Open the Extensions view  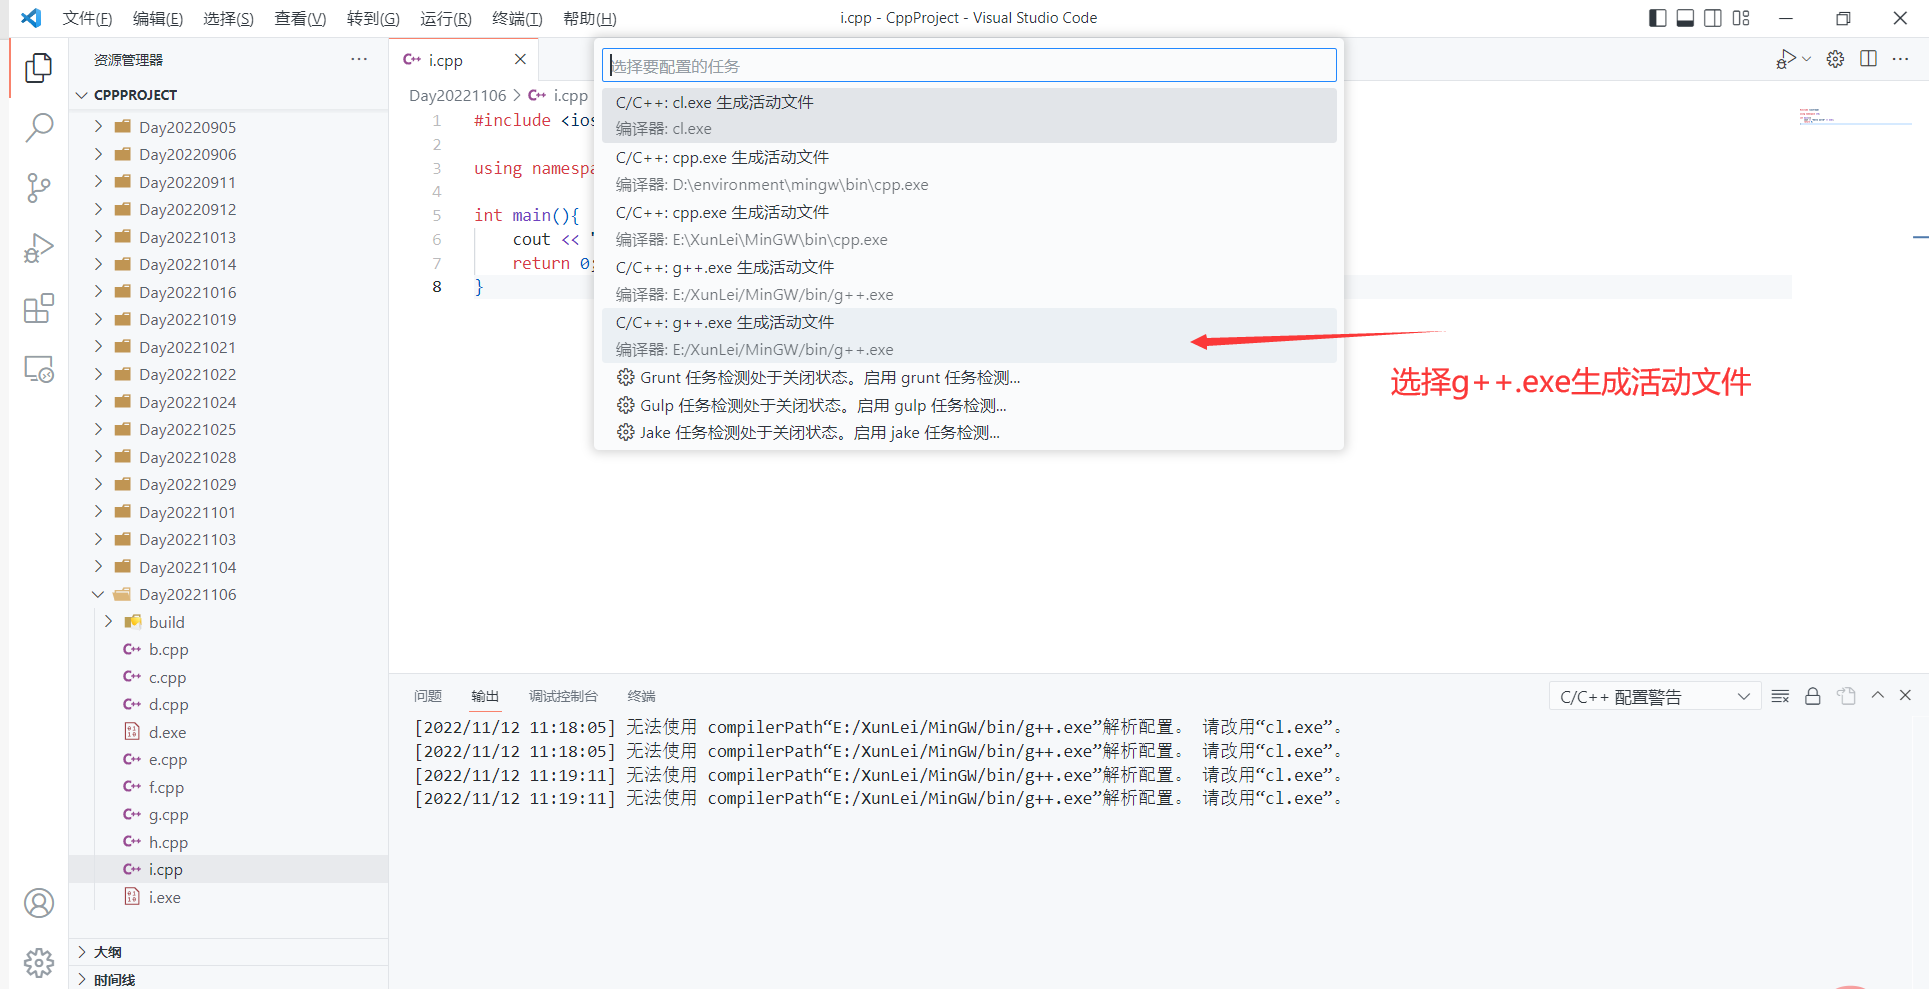coord(38,308)
